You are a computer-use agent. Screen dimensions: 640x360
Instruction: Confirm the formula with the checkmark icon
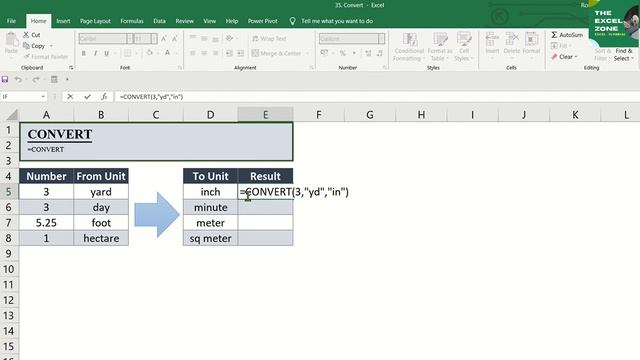pos(87,97)
